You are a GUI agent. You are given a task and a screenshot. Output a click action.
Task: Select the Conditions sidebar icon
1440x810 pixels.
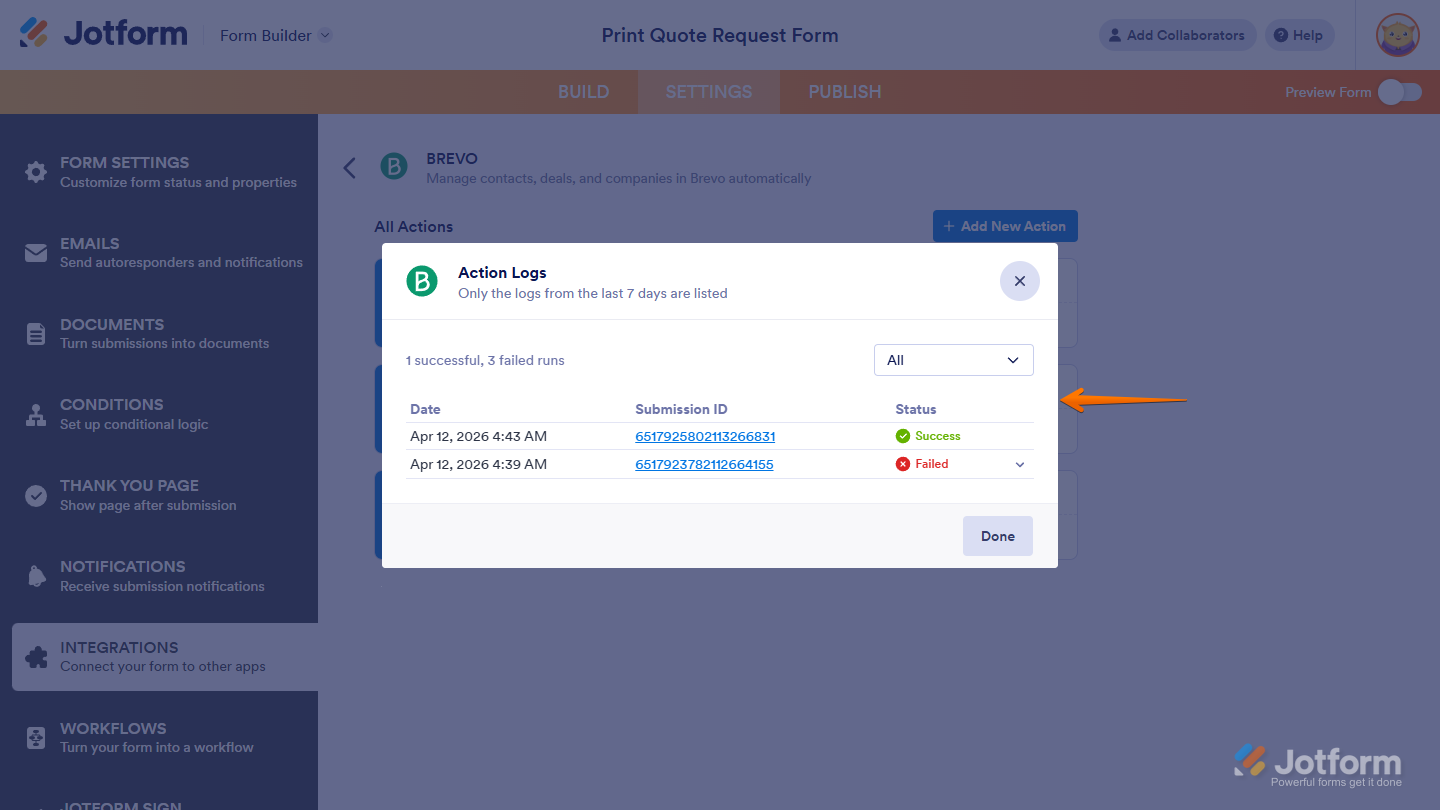tap(36, 414)
